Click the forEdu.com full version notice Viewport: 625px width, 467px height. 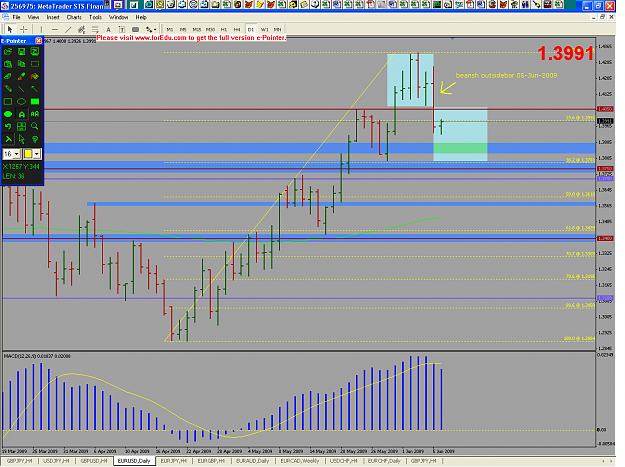[x=191, y=38]
